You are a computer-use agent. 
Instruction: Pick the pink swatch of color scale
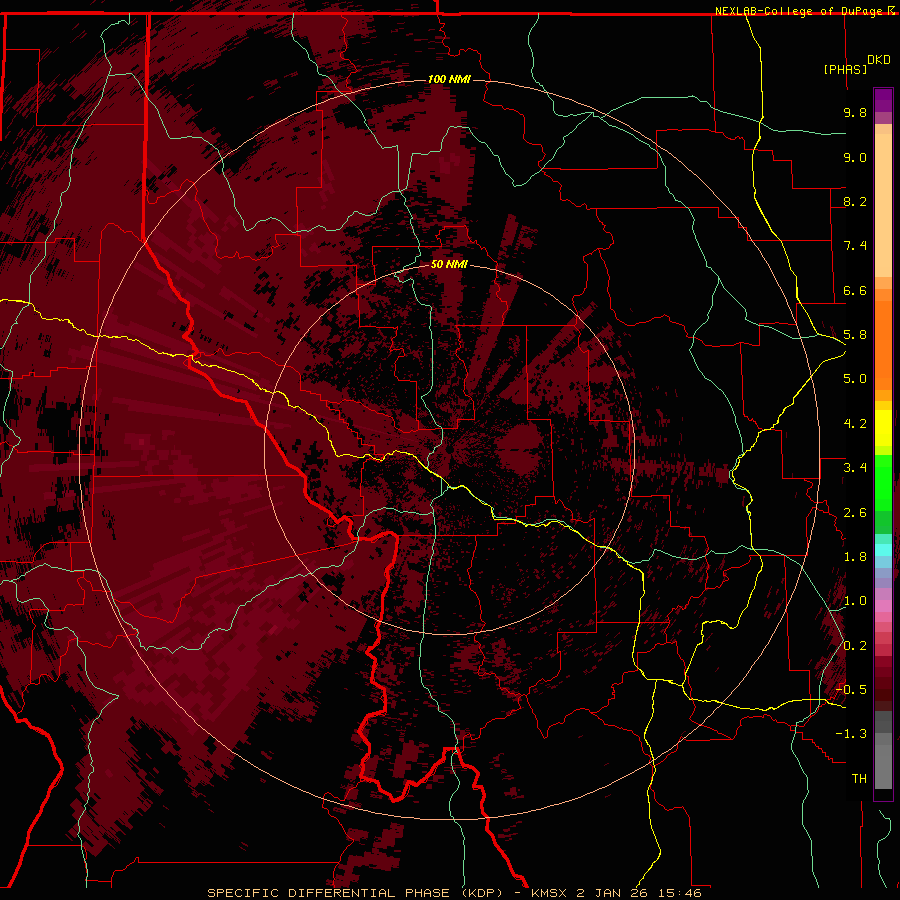tap(883, 606)
